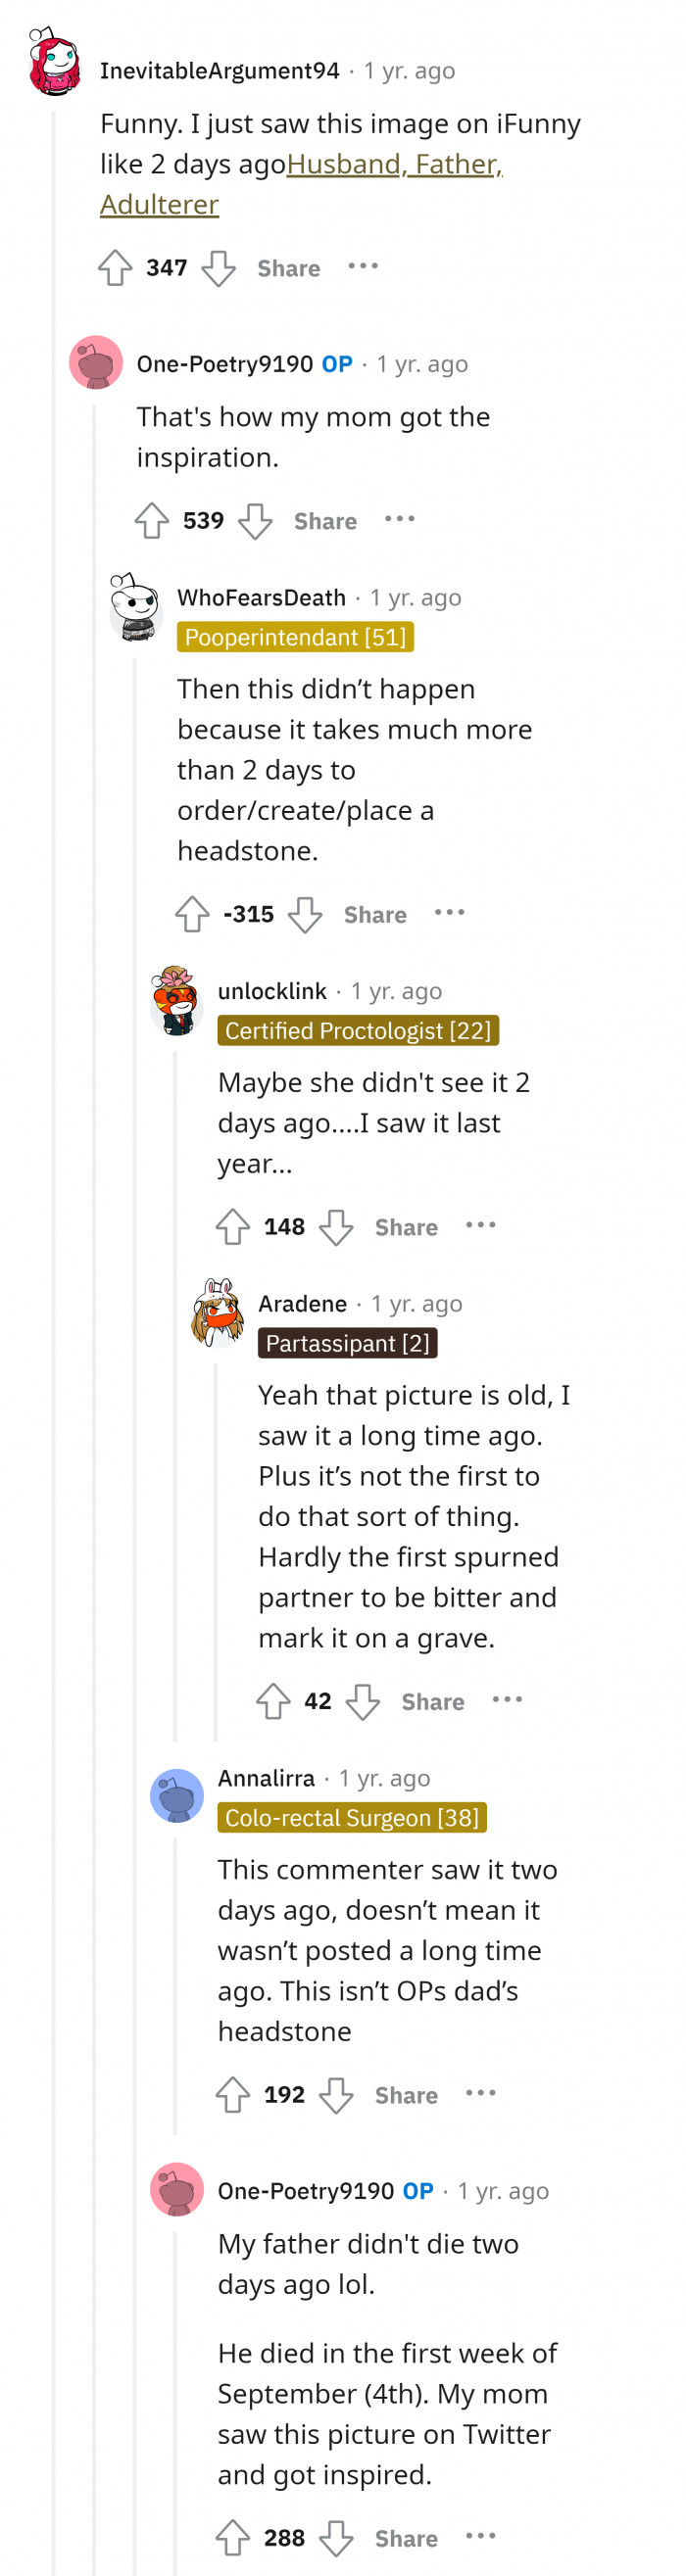Open more options on Aradene's comment
Viewport: 686px width, 2576px height.
coord(507,1699)
